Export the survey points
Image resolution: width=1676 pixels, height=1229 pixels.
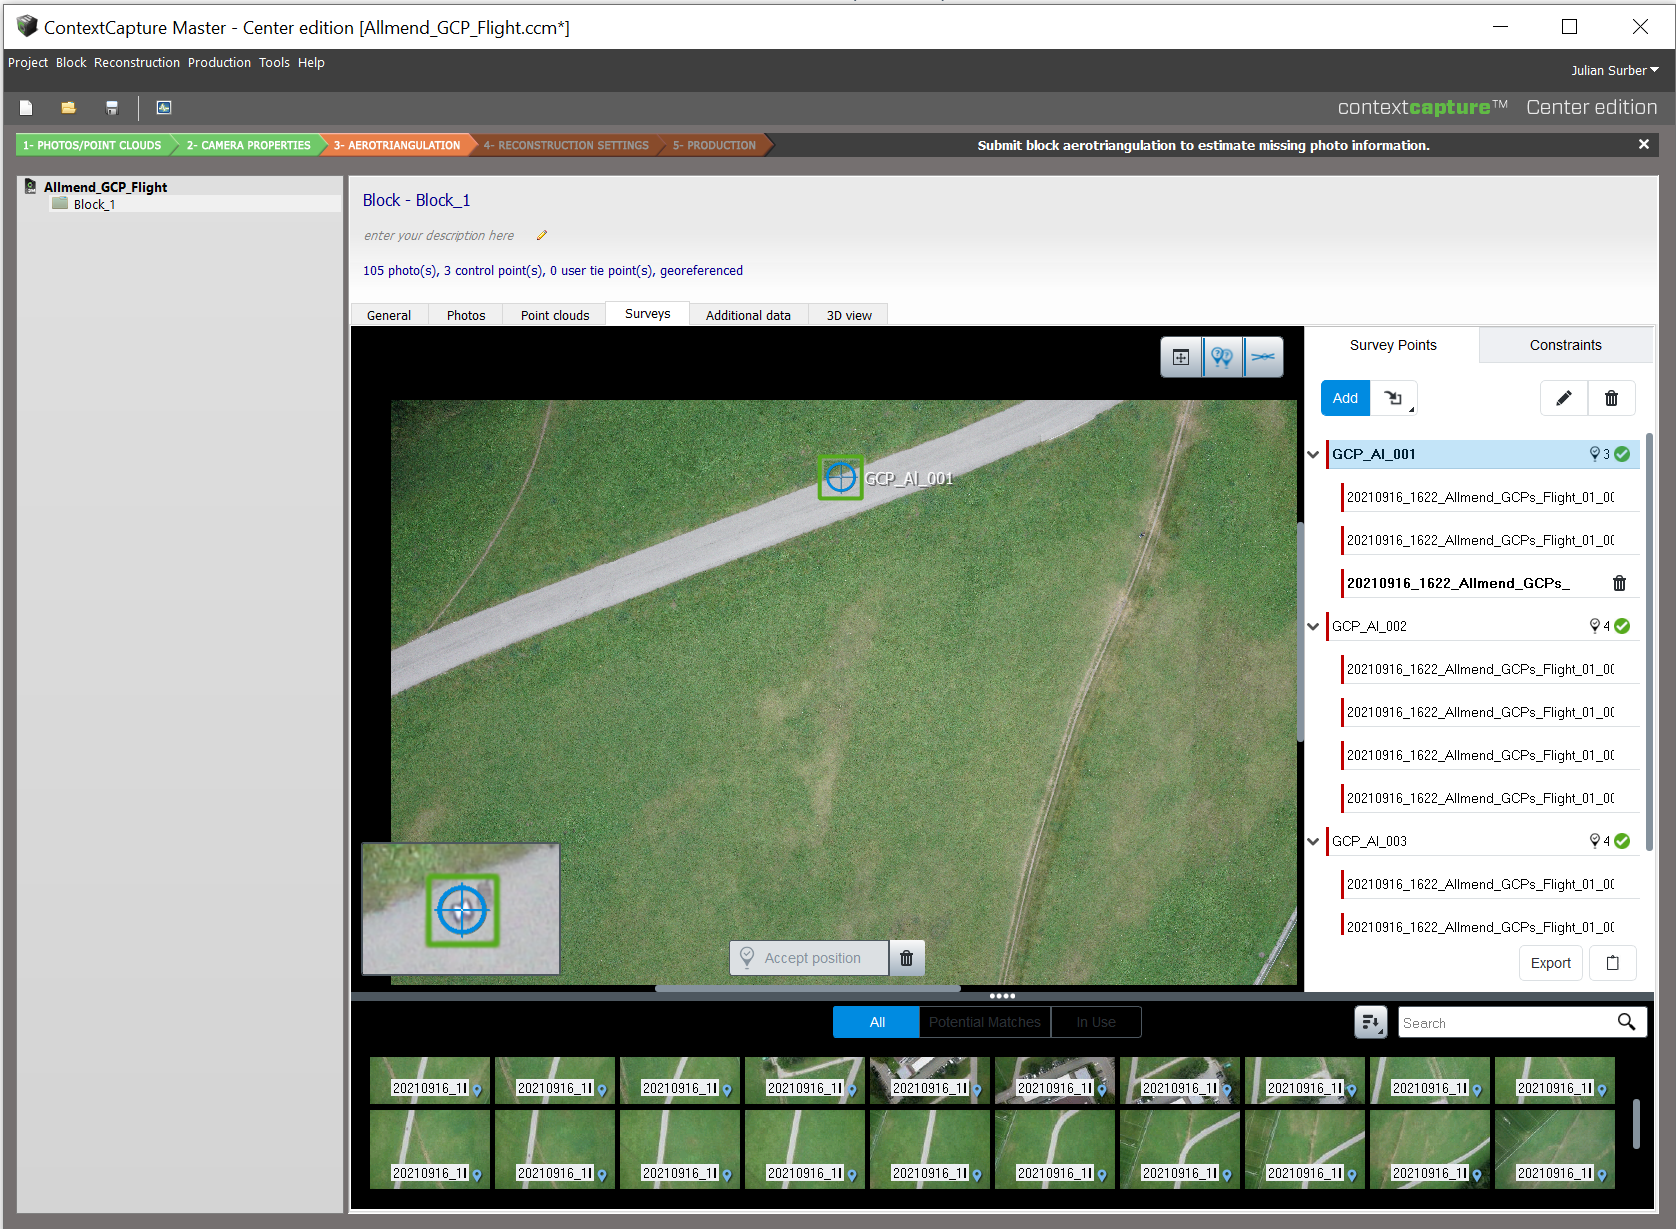point(1550,963)
